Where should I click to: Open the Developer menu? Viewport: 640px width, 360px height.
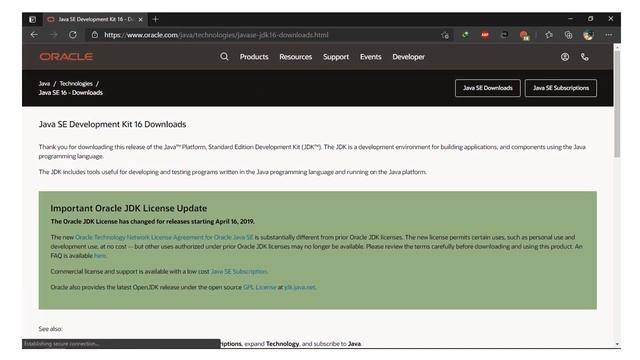pyautogui.click(x=409, y=57)
